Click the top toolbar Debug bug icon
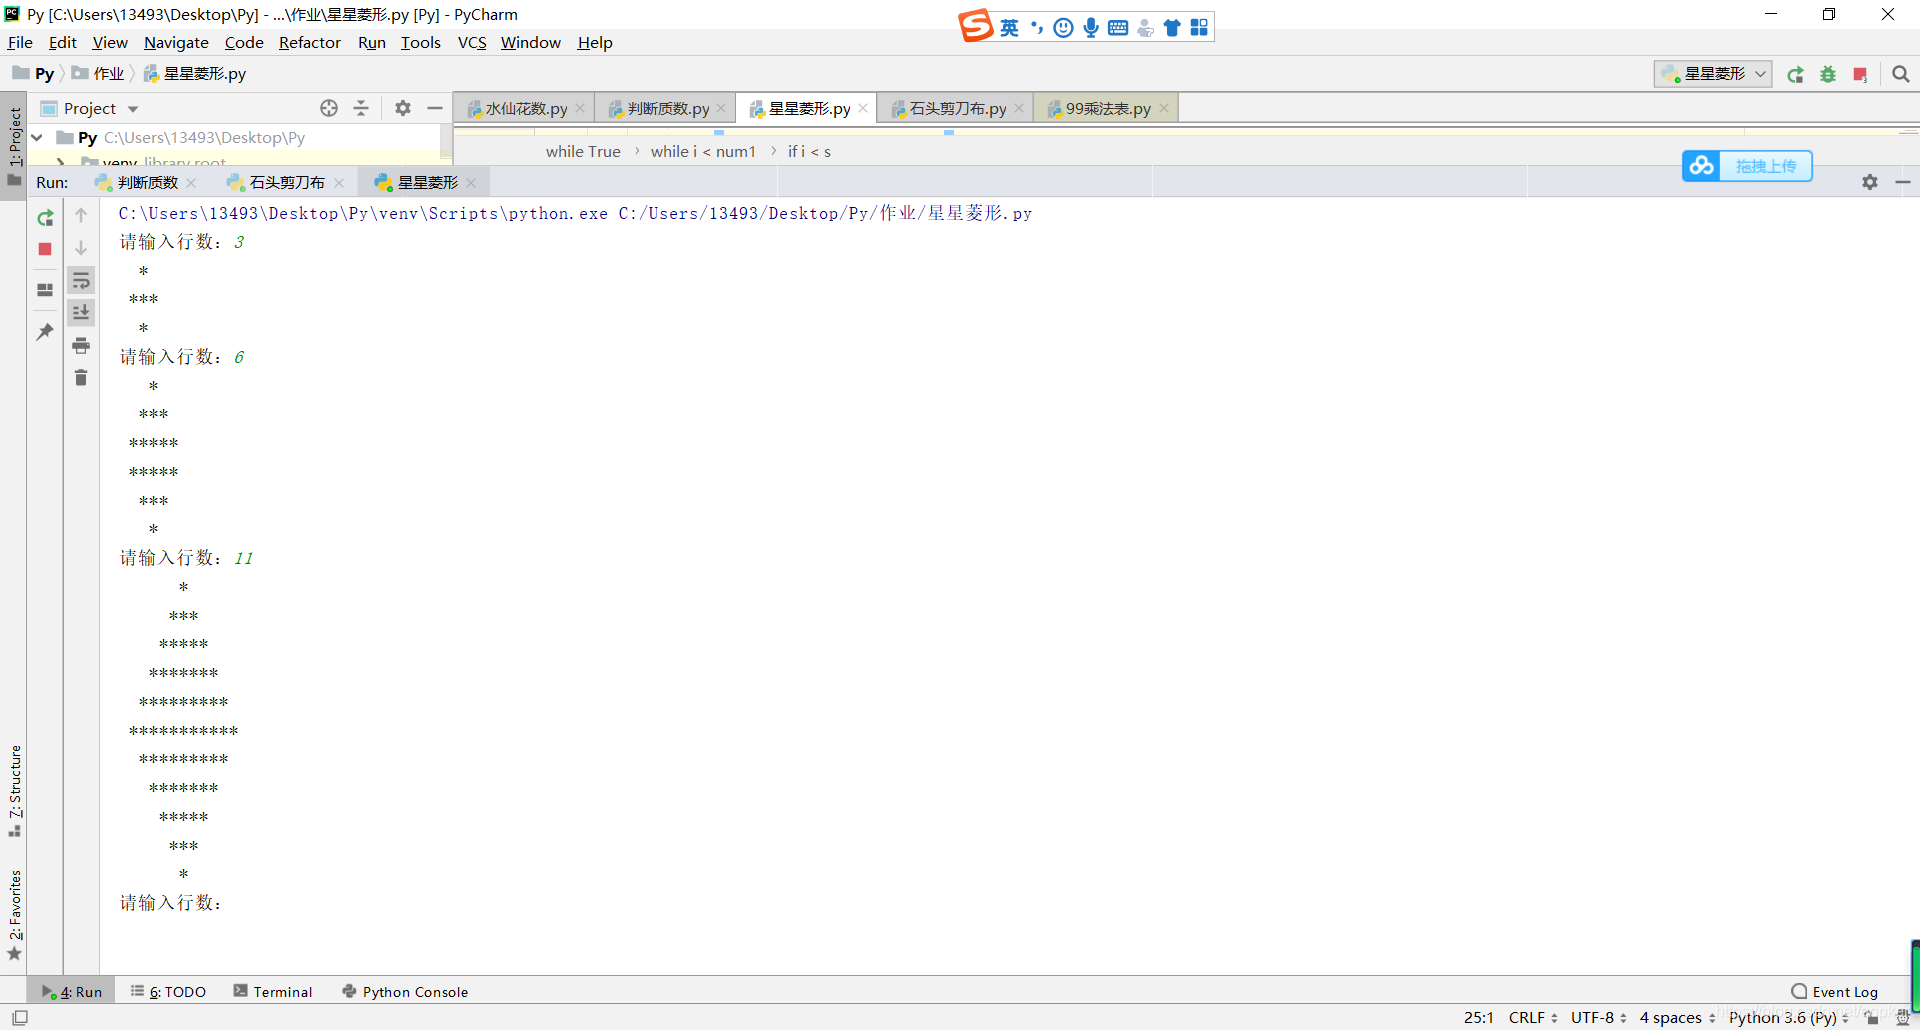Screen dimensions: 1920x1030 pyautogui.click(x=1828, y=74)
